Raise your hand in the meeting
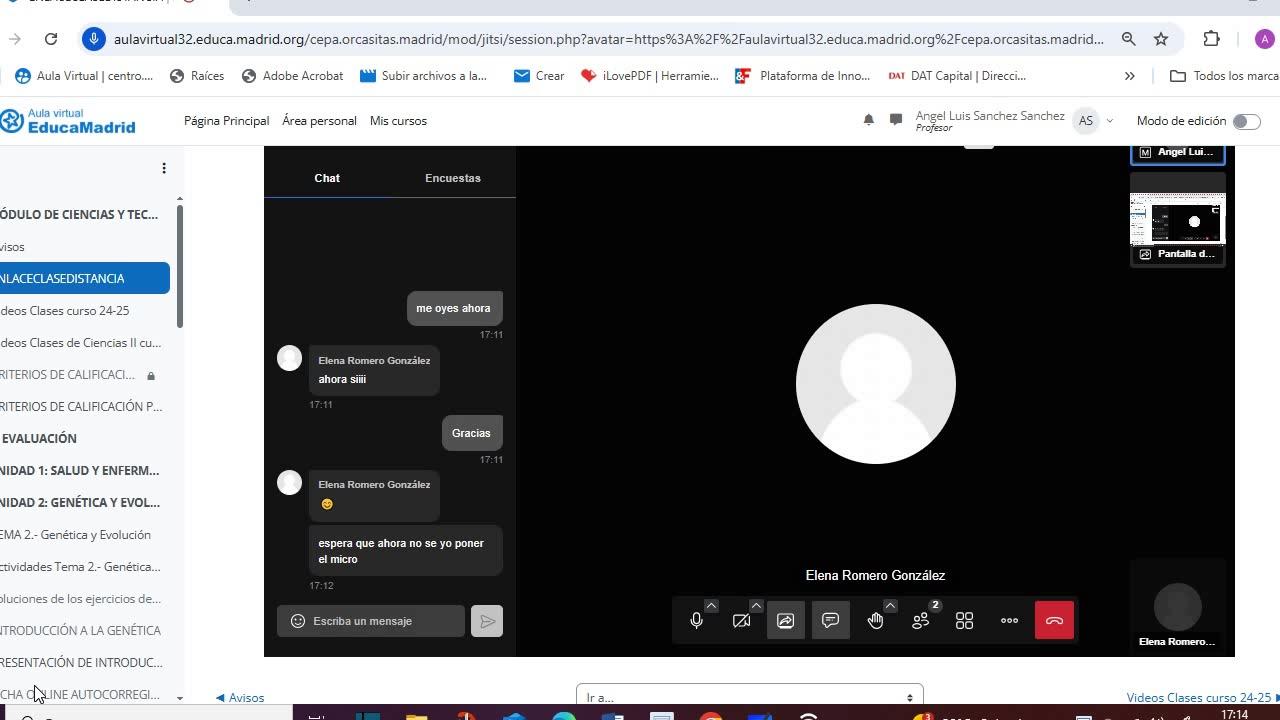Screen dimensions: 1280x720 tap(875, 621)
